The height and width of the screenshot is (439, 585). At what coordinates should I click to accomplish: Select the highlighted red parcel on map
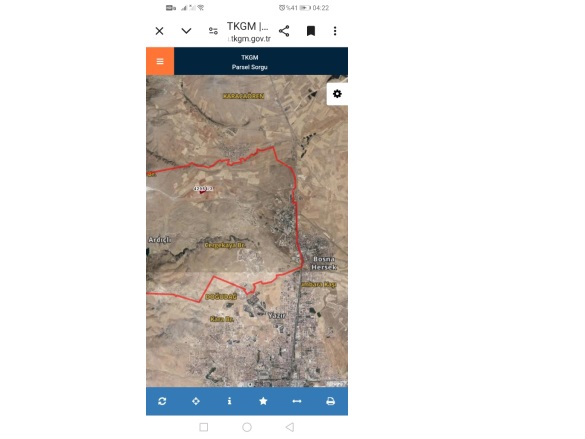[203, 192]
